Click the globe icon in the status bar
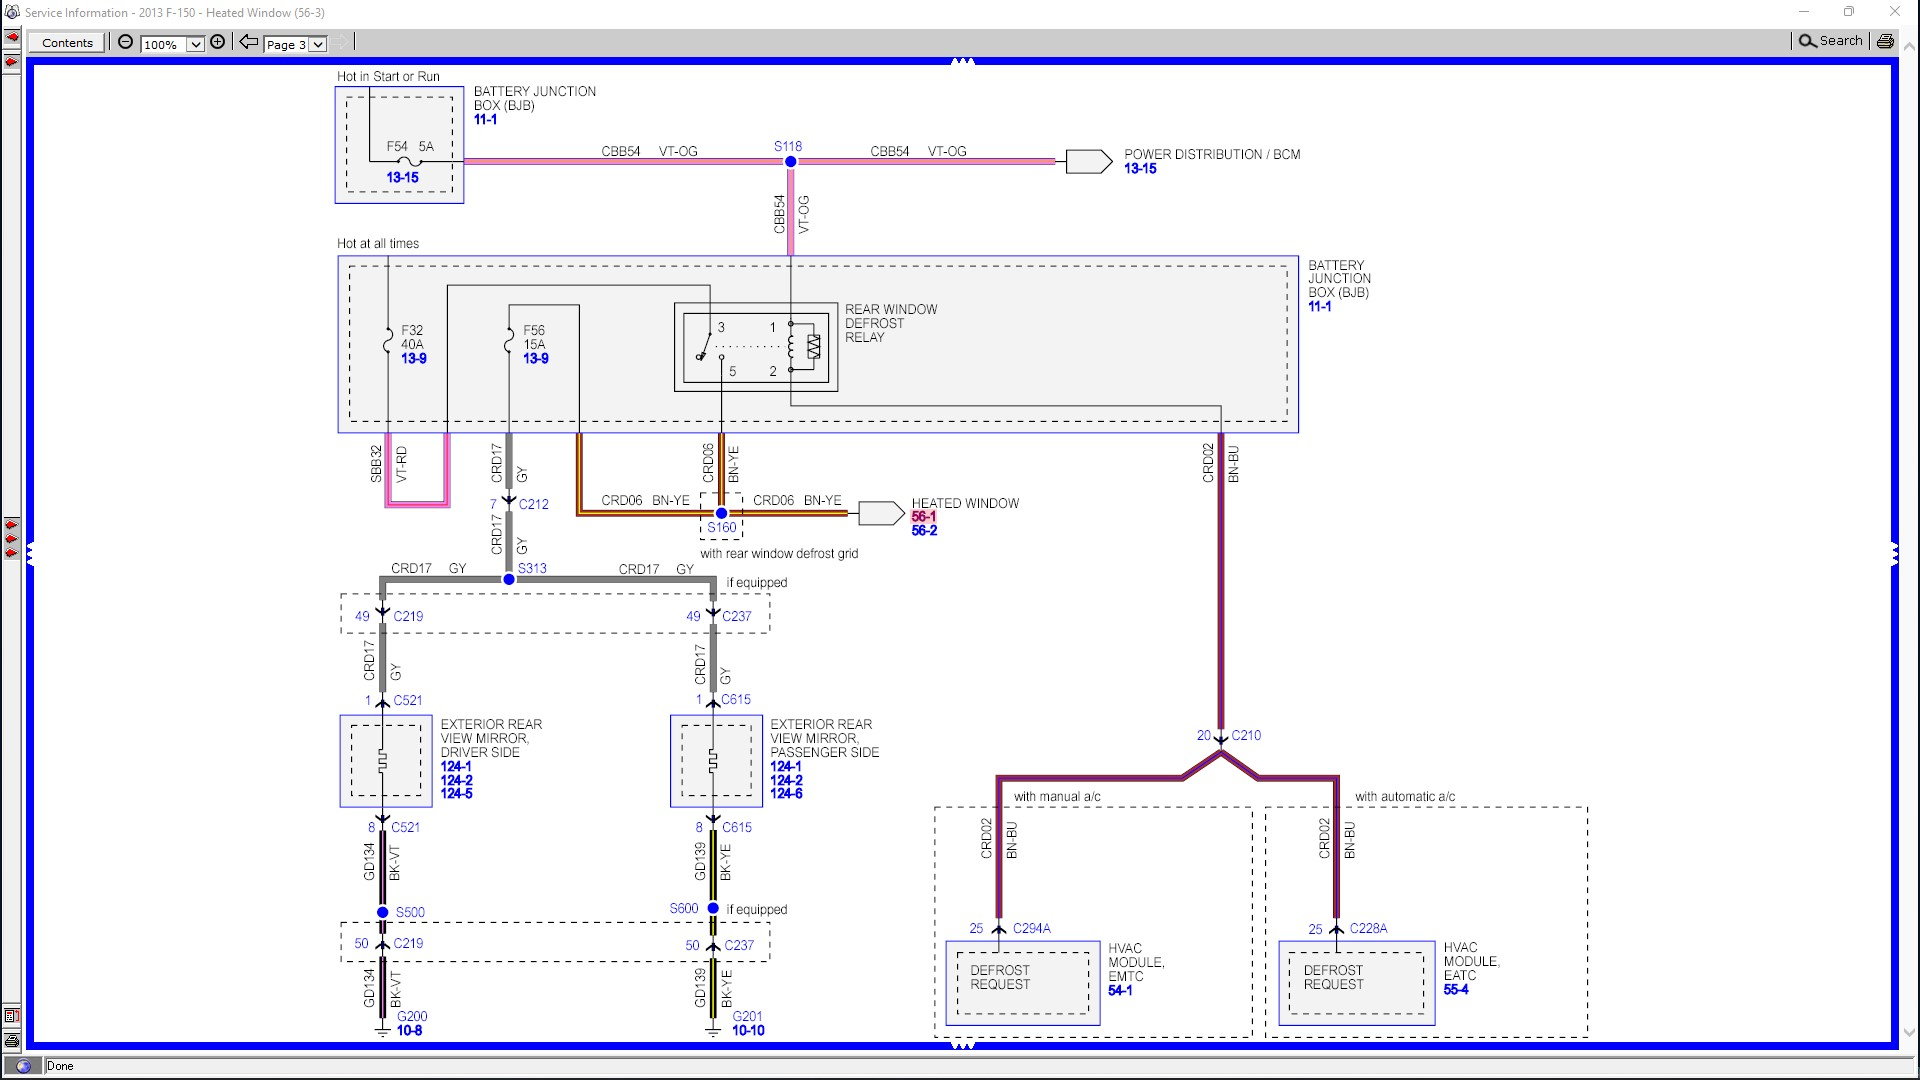 click(x=23, y=1066)
